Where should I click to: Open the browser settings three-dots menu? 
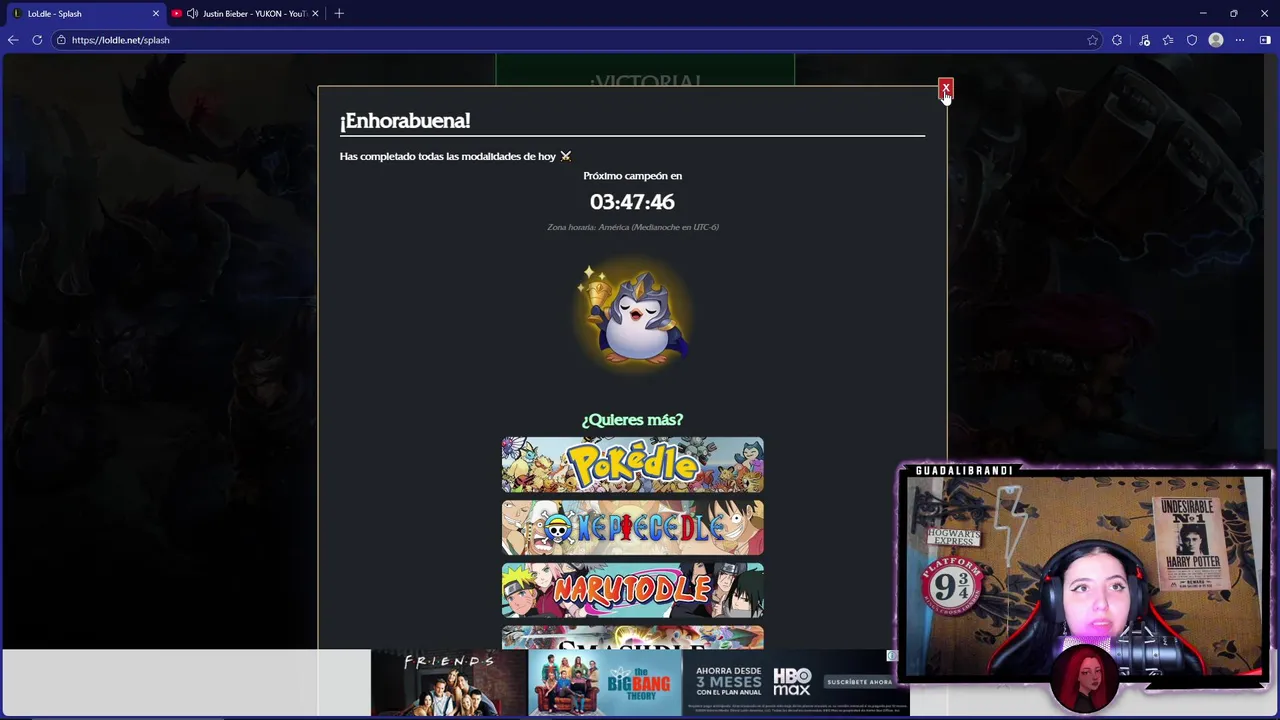[x=1240, y=40]
